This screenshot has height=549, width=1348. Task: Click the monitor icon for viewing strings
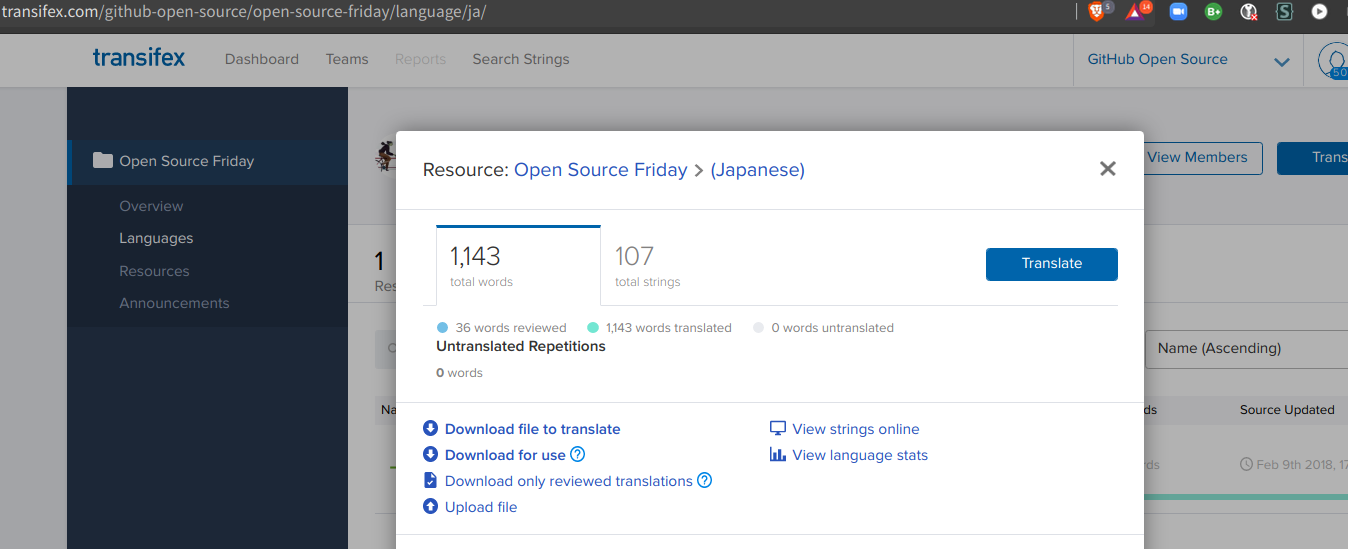click(x=778, y=428)
